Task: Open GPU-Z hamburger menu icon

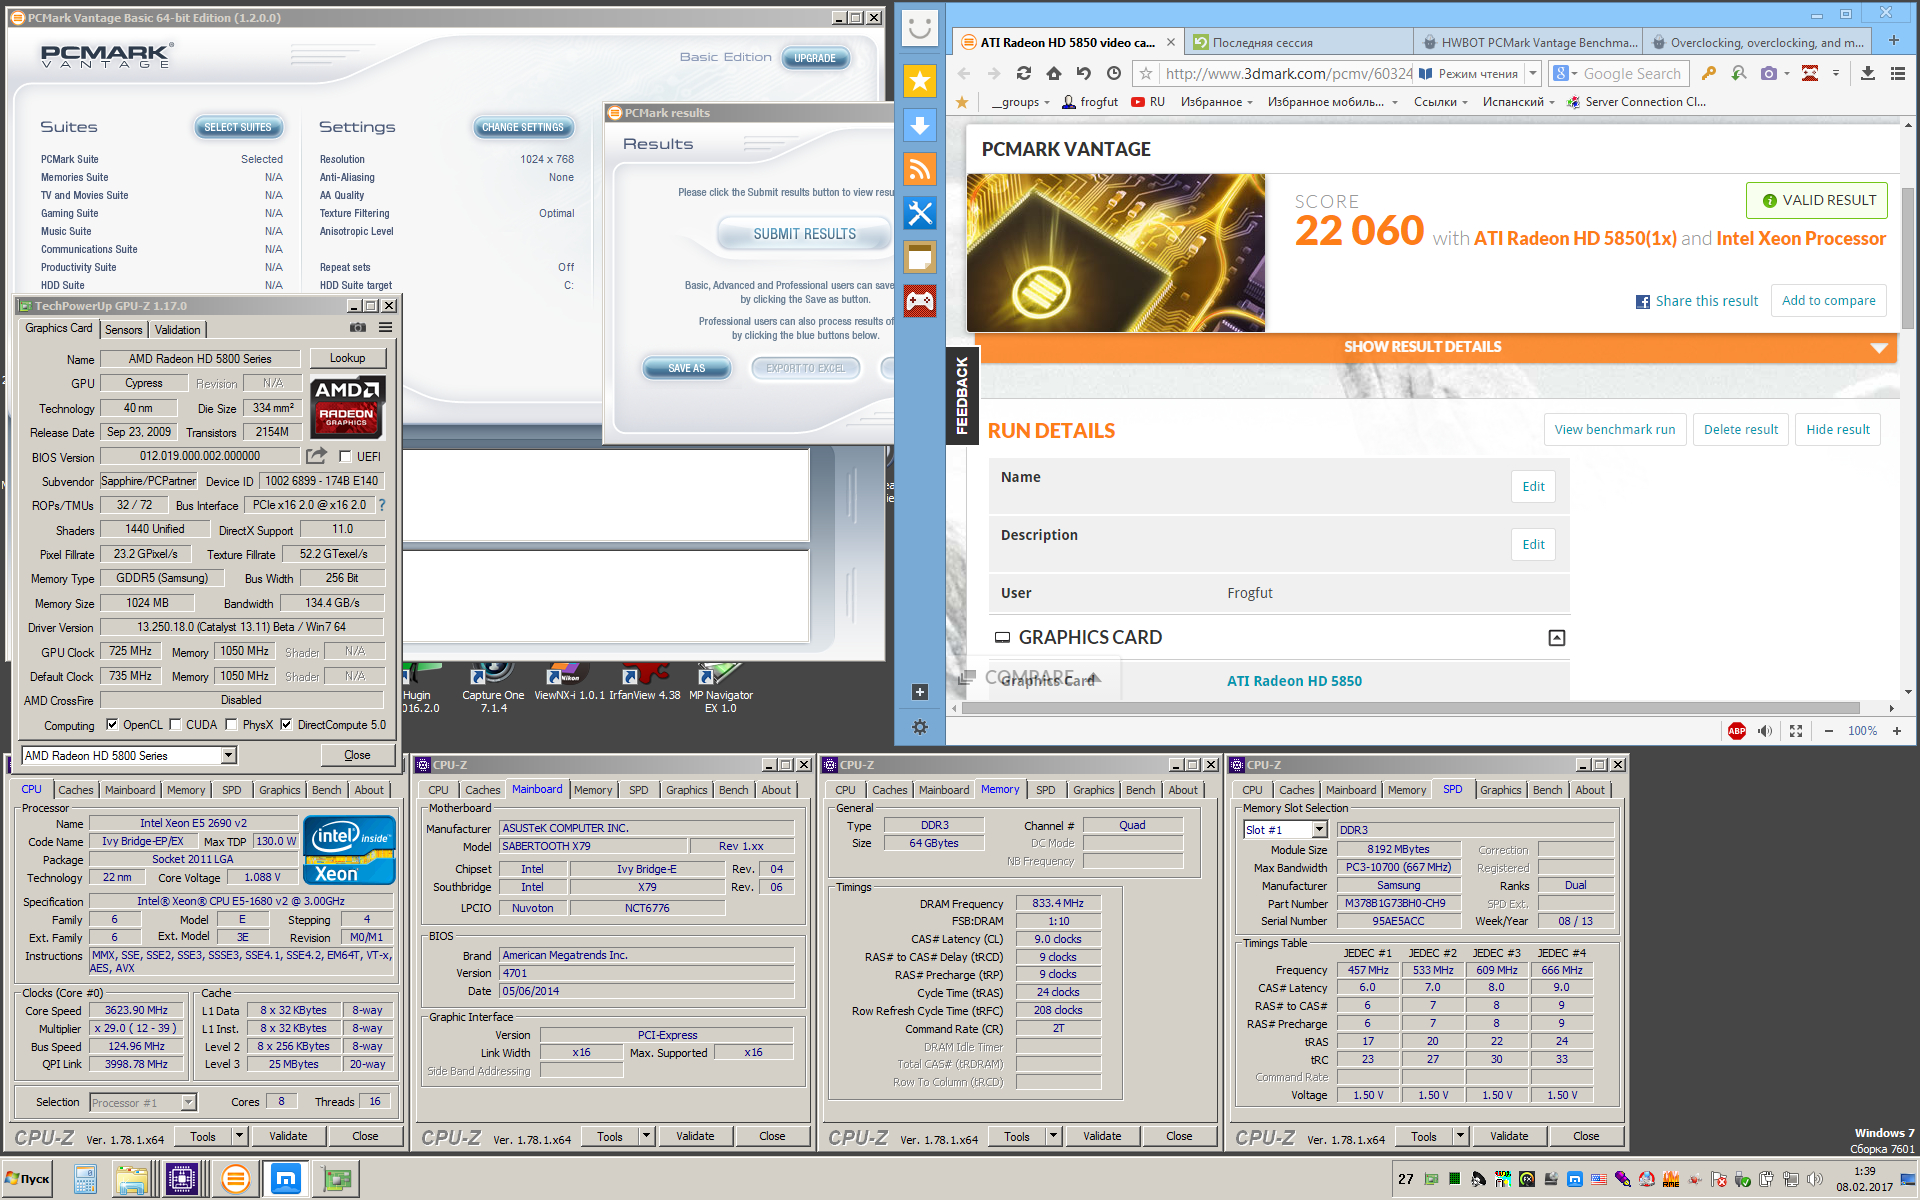Action: pos(385,328)
